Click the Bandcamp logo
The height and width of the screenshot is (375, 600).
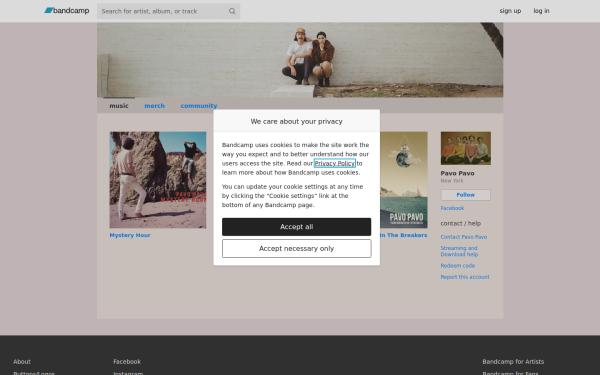tap(67, 11)
